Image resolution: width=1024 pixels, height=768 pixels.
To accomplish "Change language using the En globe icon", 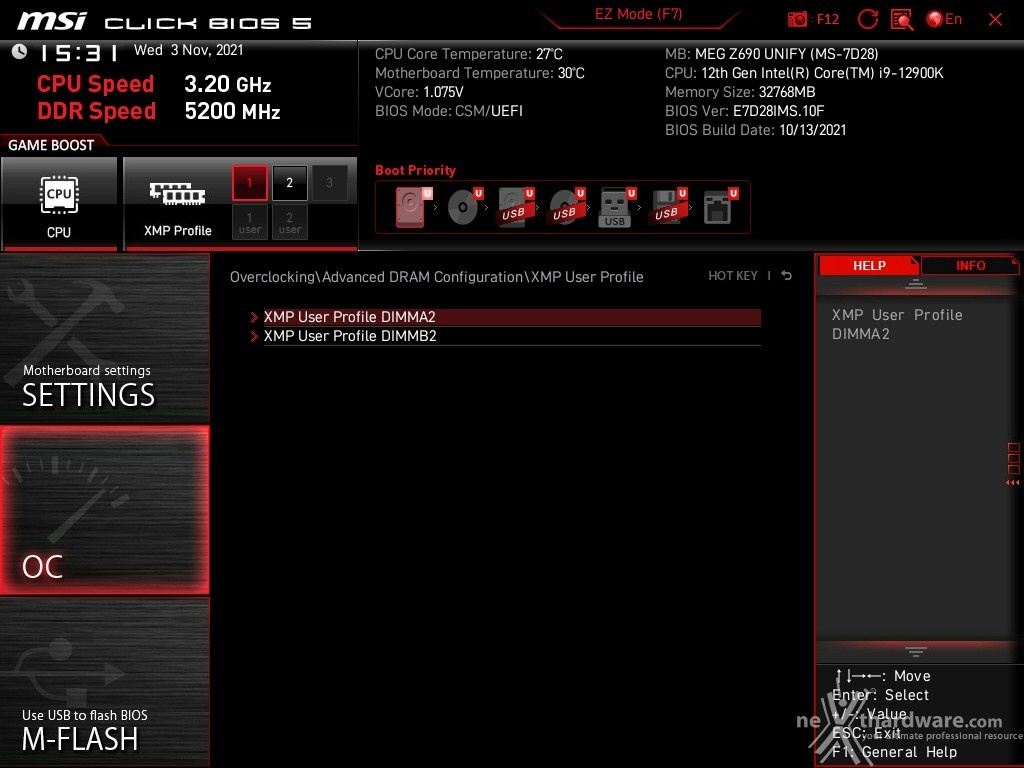I will click(x=944, y=20).
